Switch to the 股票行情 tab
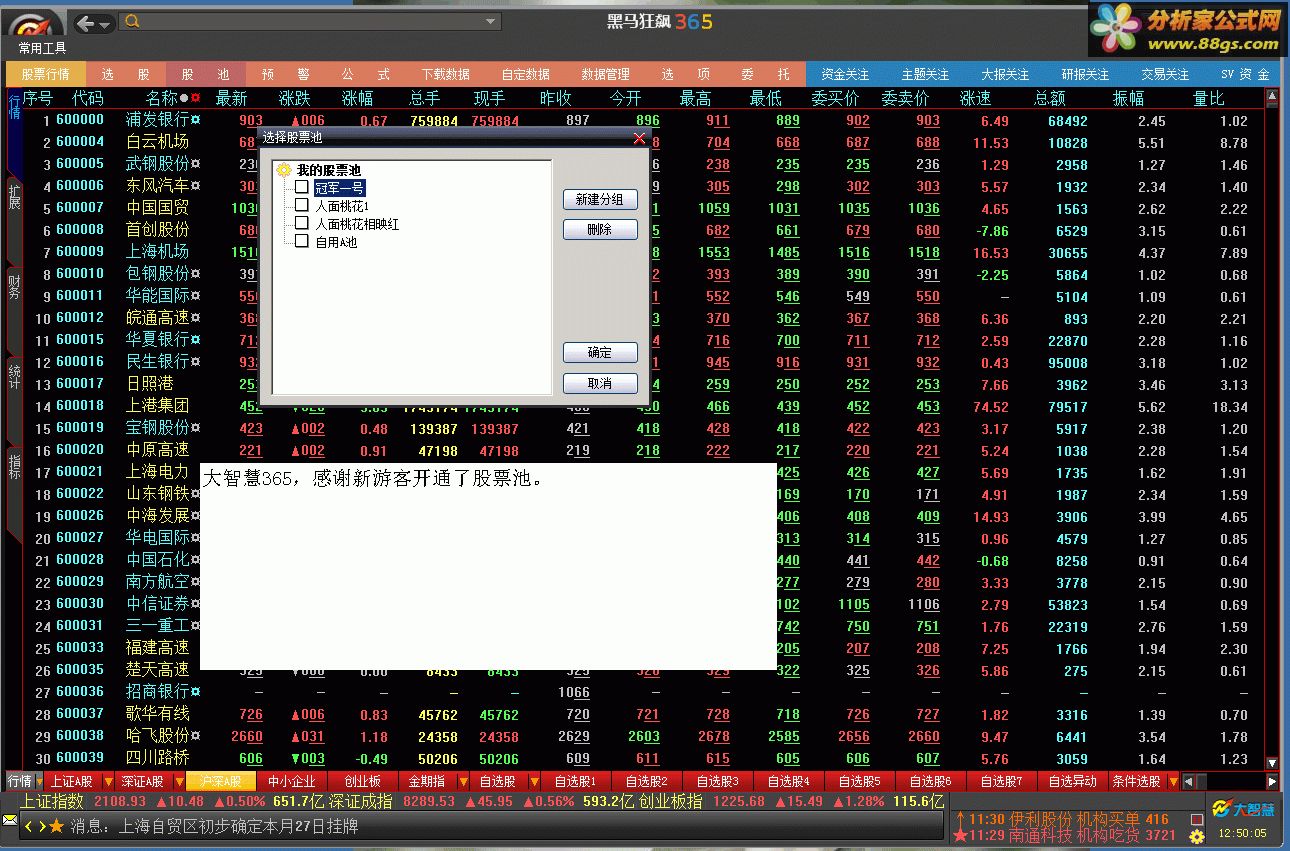This screenshot has height=851, width=1290. coord(46,74)
